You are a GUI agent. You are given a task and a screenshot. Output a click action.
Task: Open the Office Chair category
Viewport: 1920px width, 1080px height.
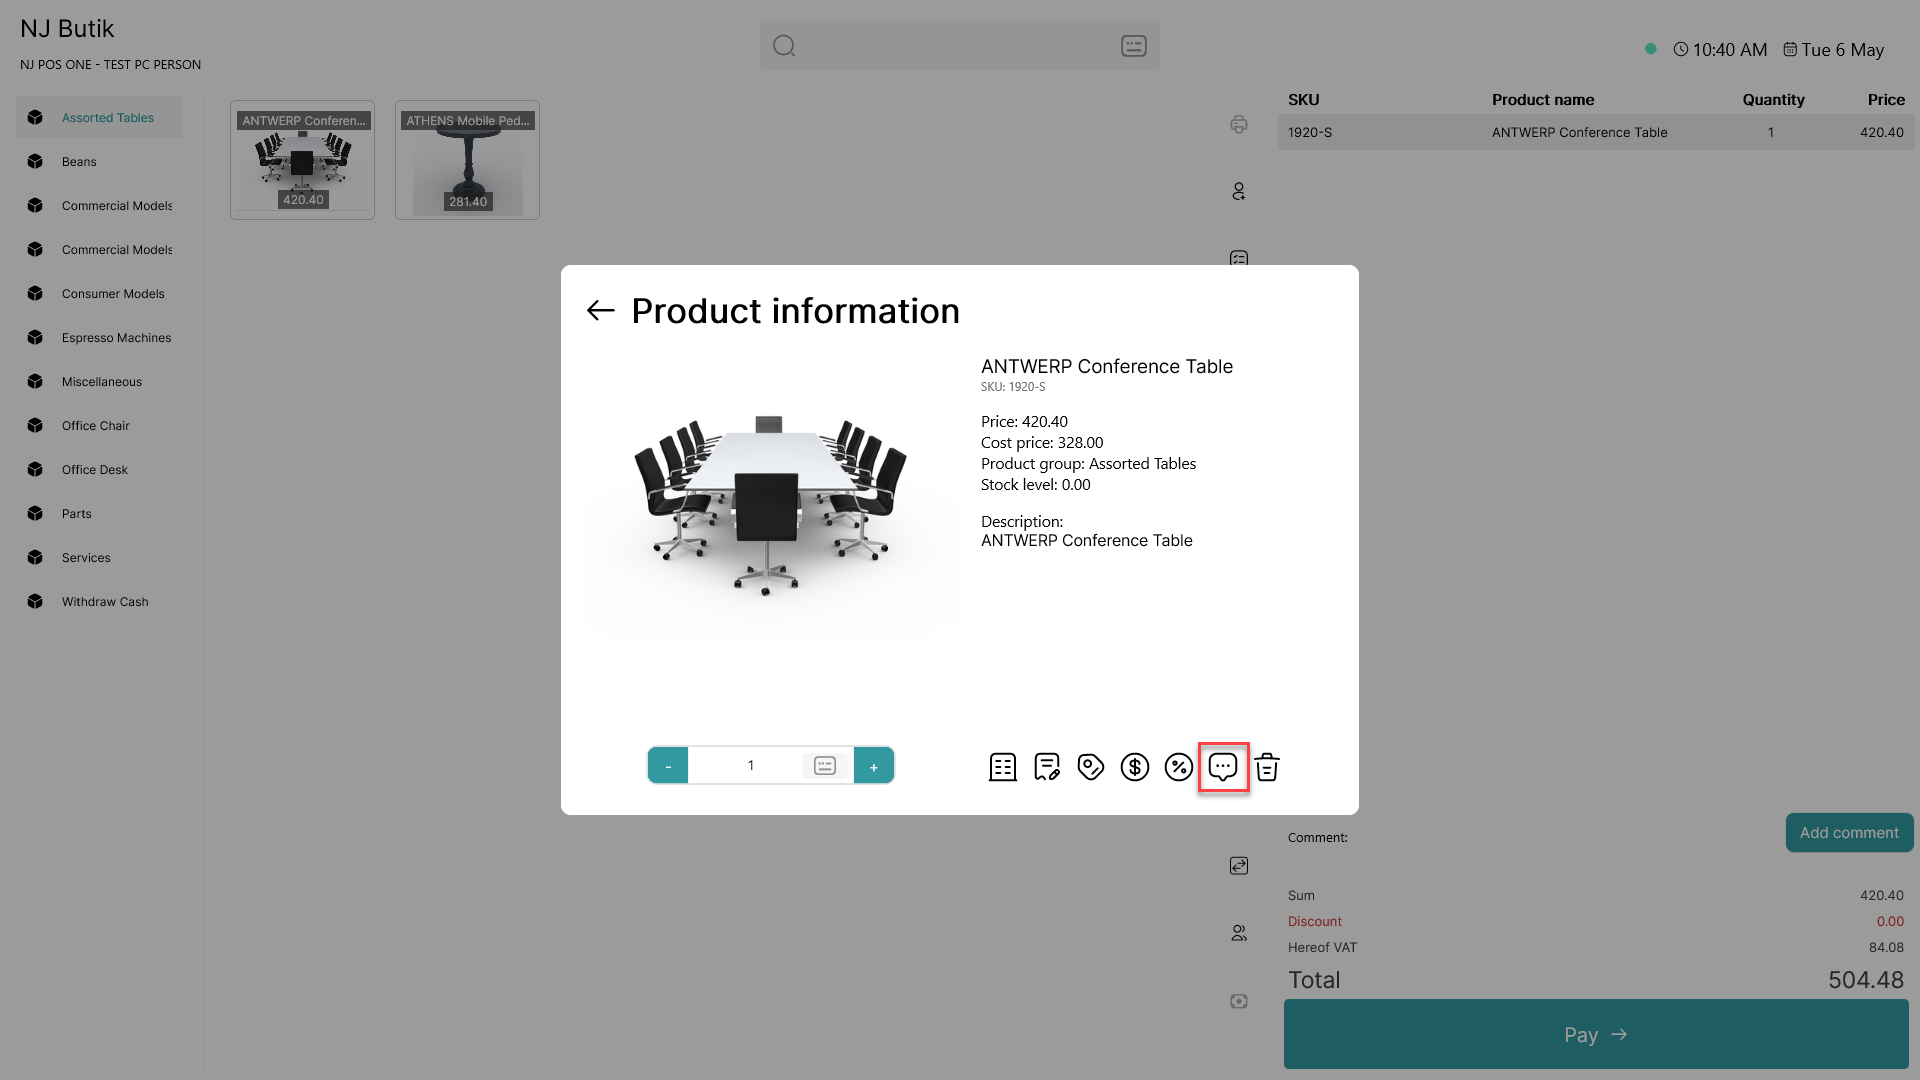coord(100,426)
